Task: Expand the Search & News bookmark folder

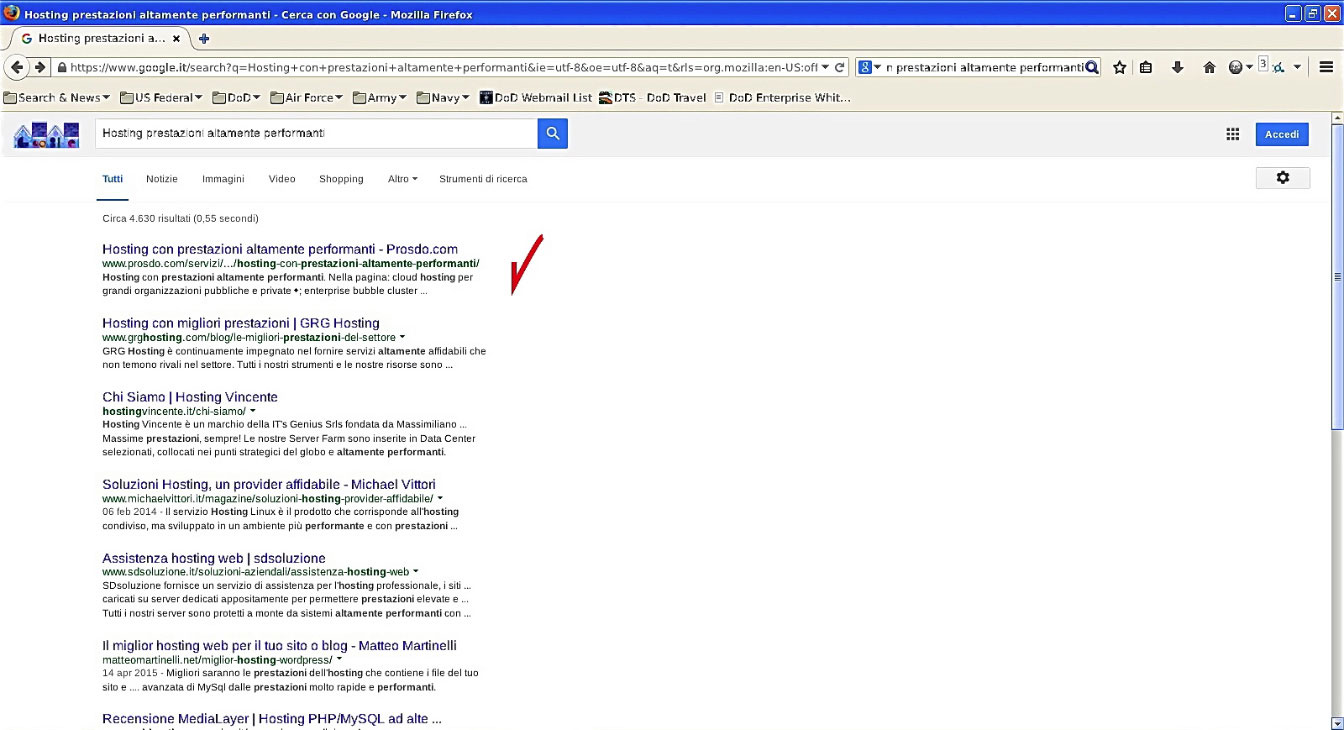Action: click(x=56, y=98)
